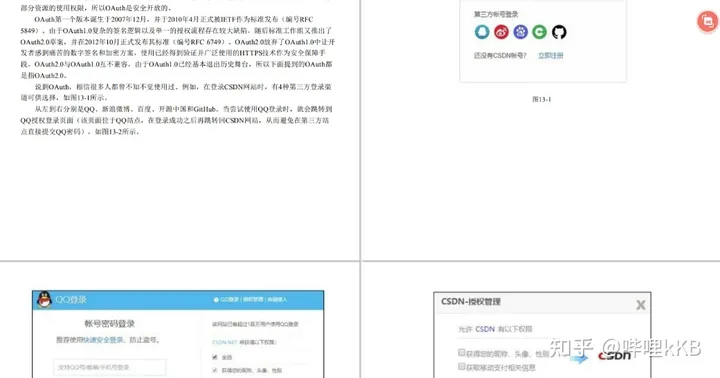Click the Baidu paw login icon
Screen dimensions: 720x378
(520, 32)
